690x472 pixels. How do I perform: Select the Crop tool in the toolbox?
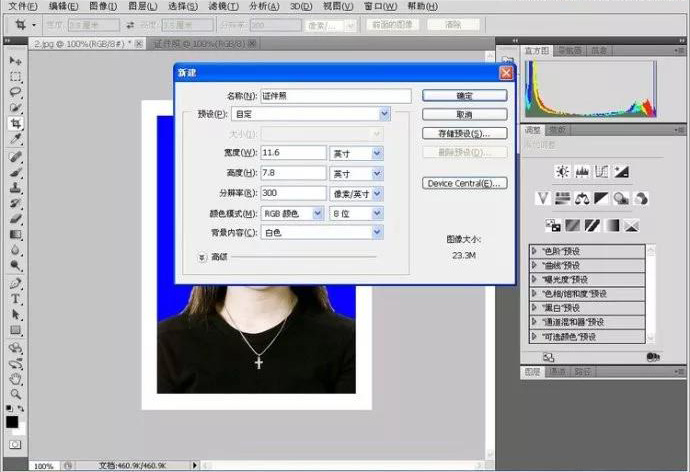coord(15,123)
